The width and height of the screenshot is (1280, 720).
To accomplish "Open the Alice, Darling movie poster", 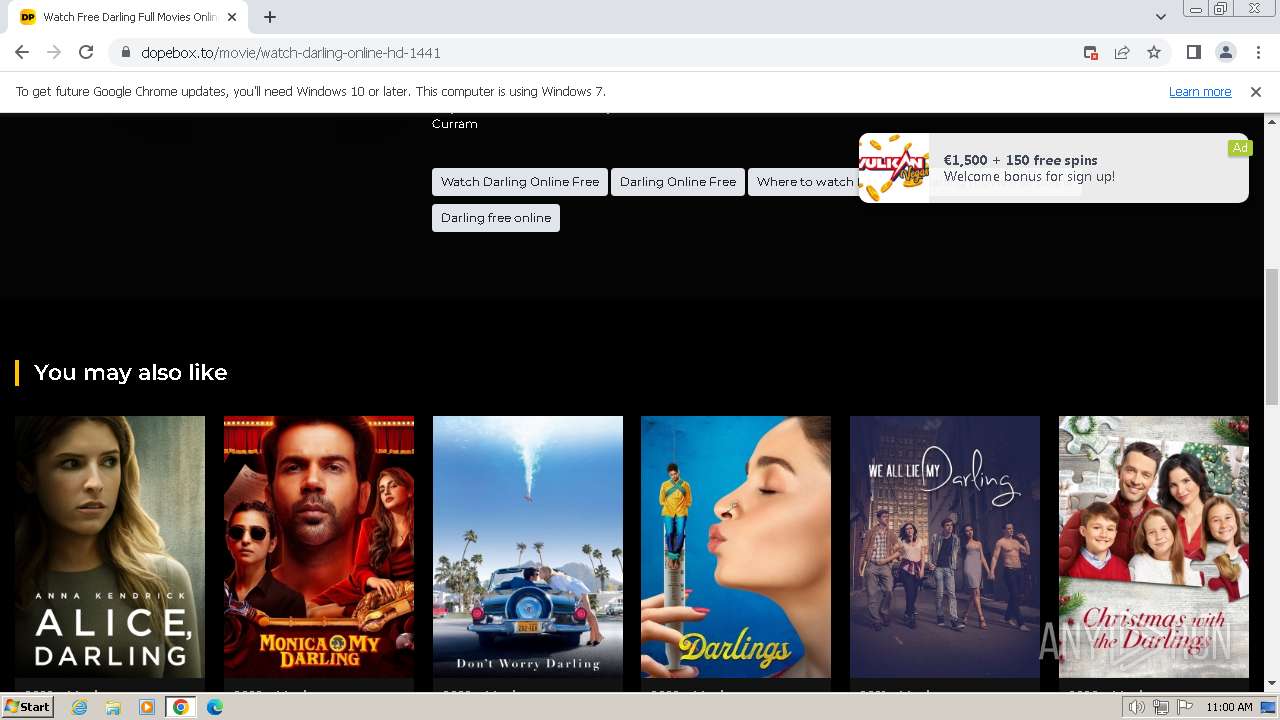I will point(110,547).
